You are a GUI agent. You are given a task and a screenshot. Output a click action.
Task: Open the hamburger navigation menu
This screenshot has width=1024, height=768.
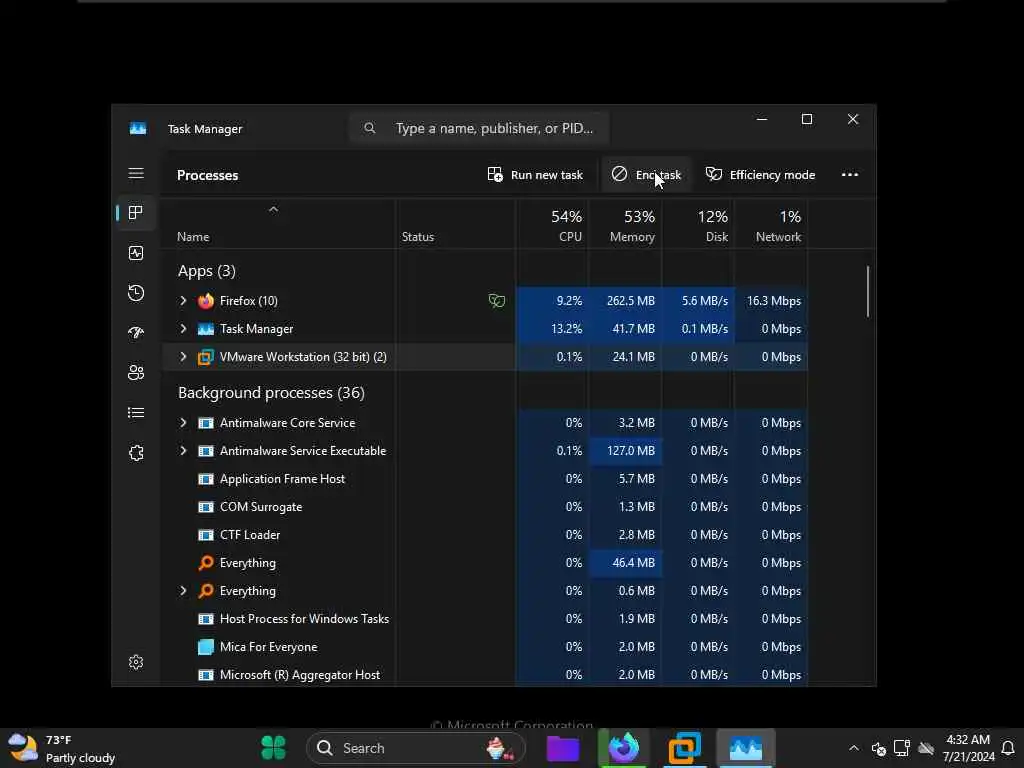136,174
